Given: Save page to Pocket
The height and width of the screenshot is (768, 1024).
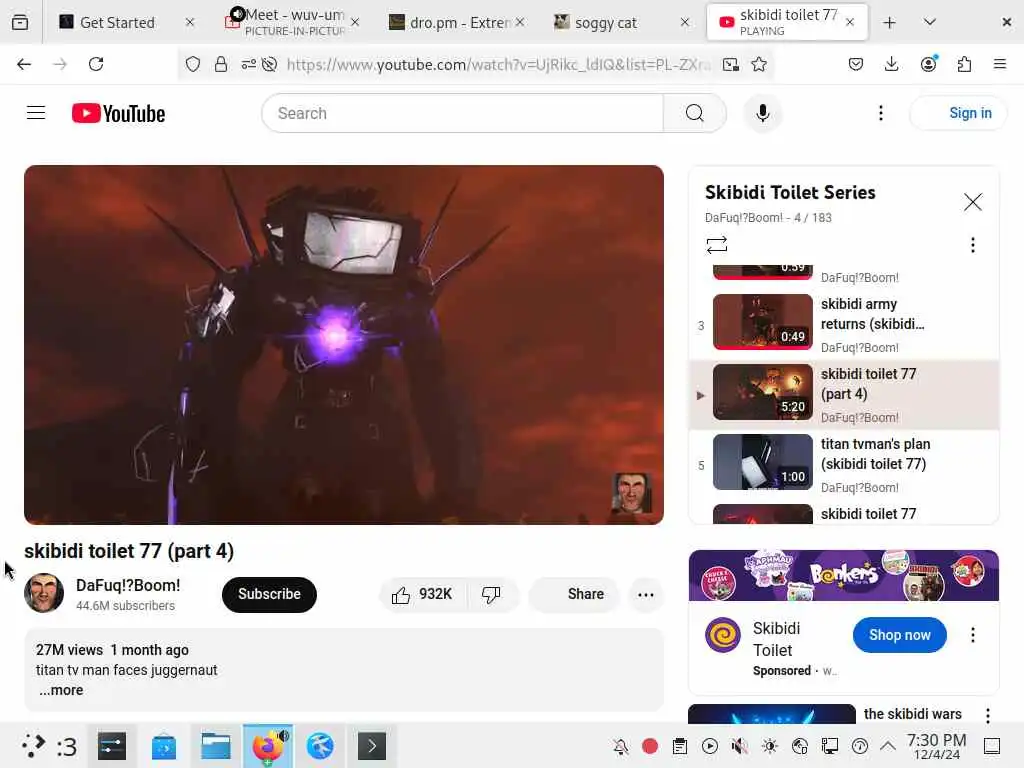Looking at the screenshot, I should [x=856, y=64].
